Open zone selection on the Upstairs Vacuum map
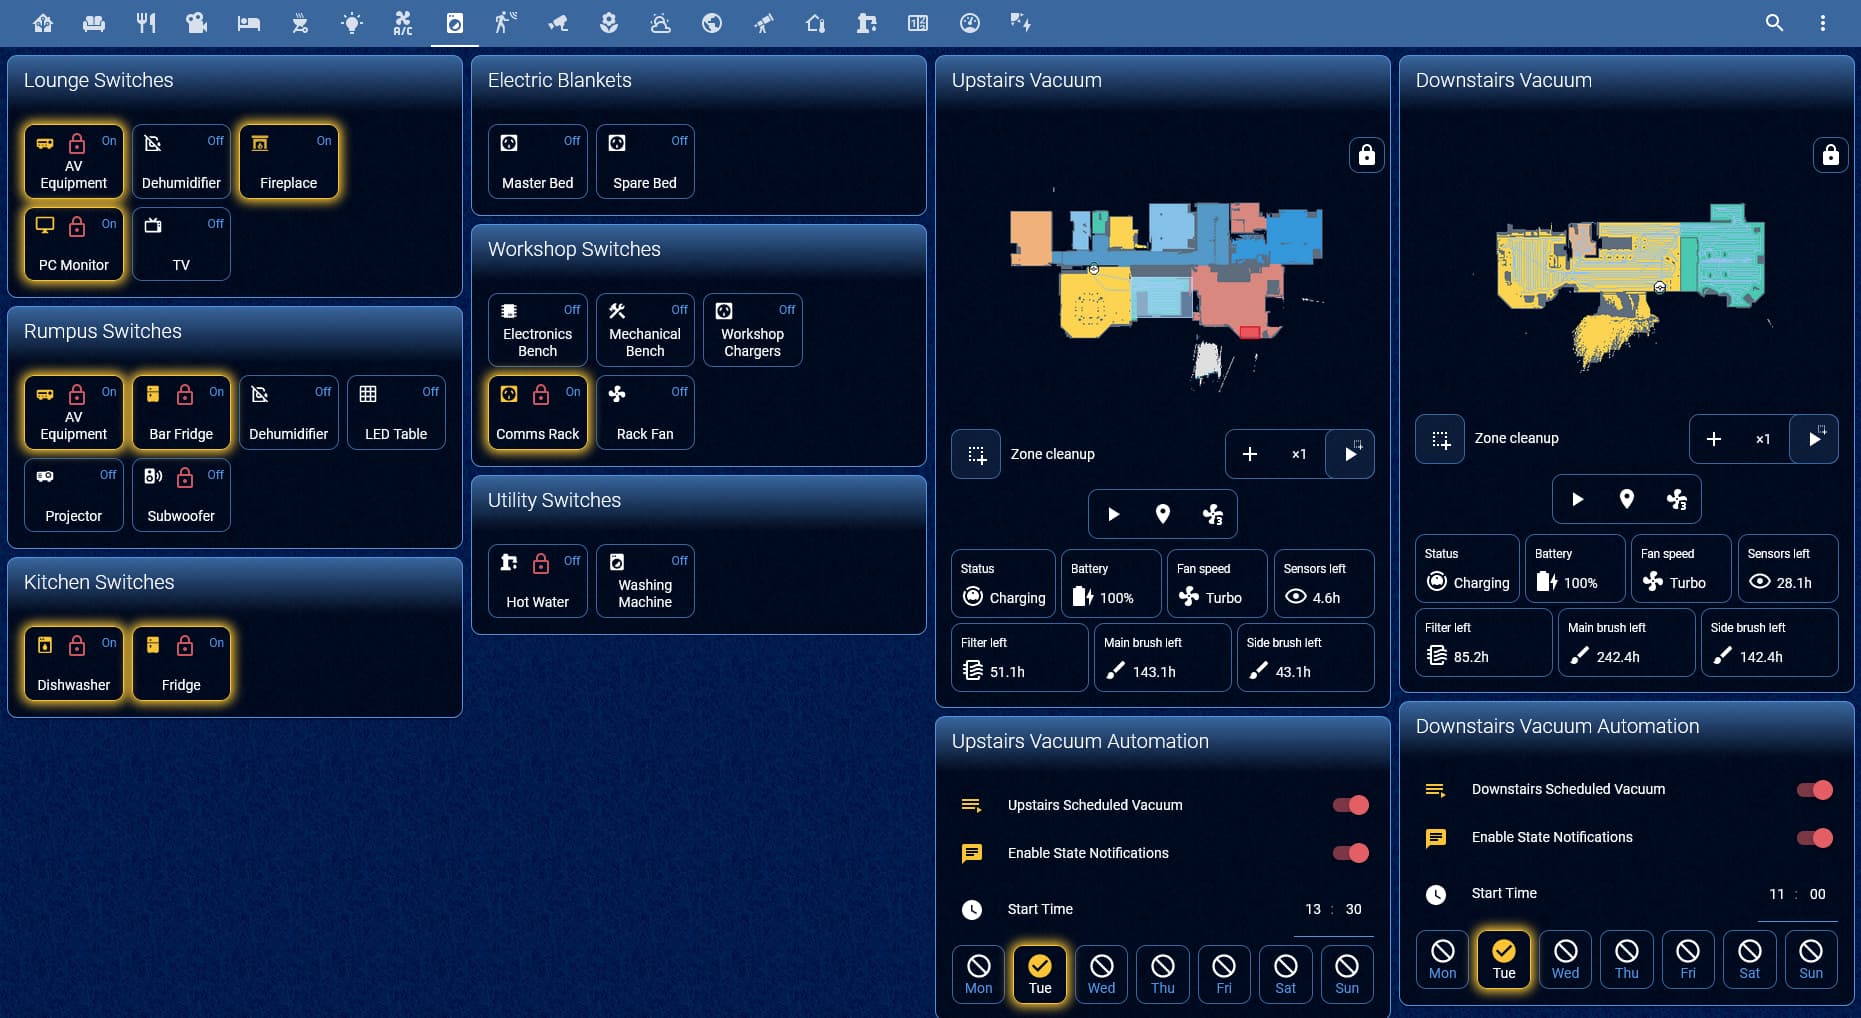The height and width of the screenshot is (1018, 1861). tap(975, 454)
